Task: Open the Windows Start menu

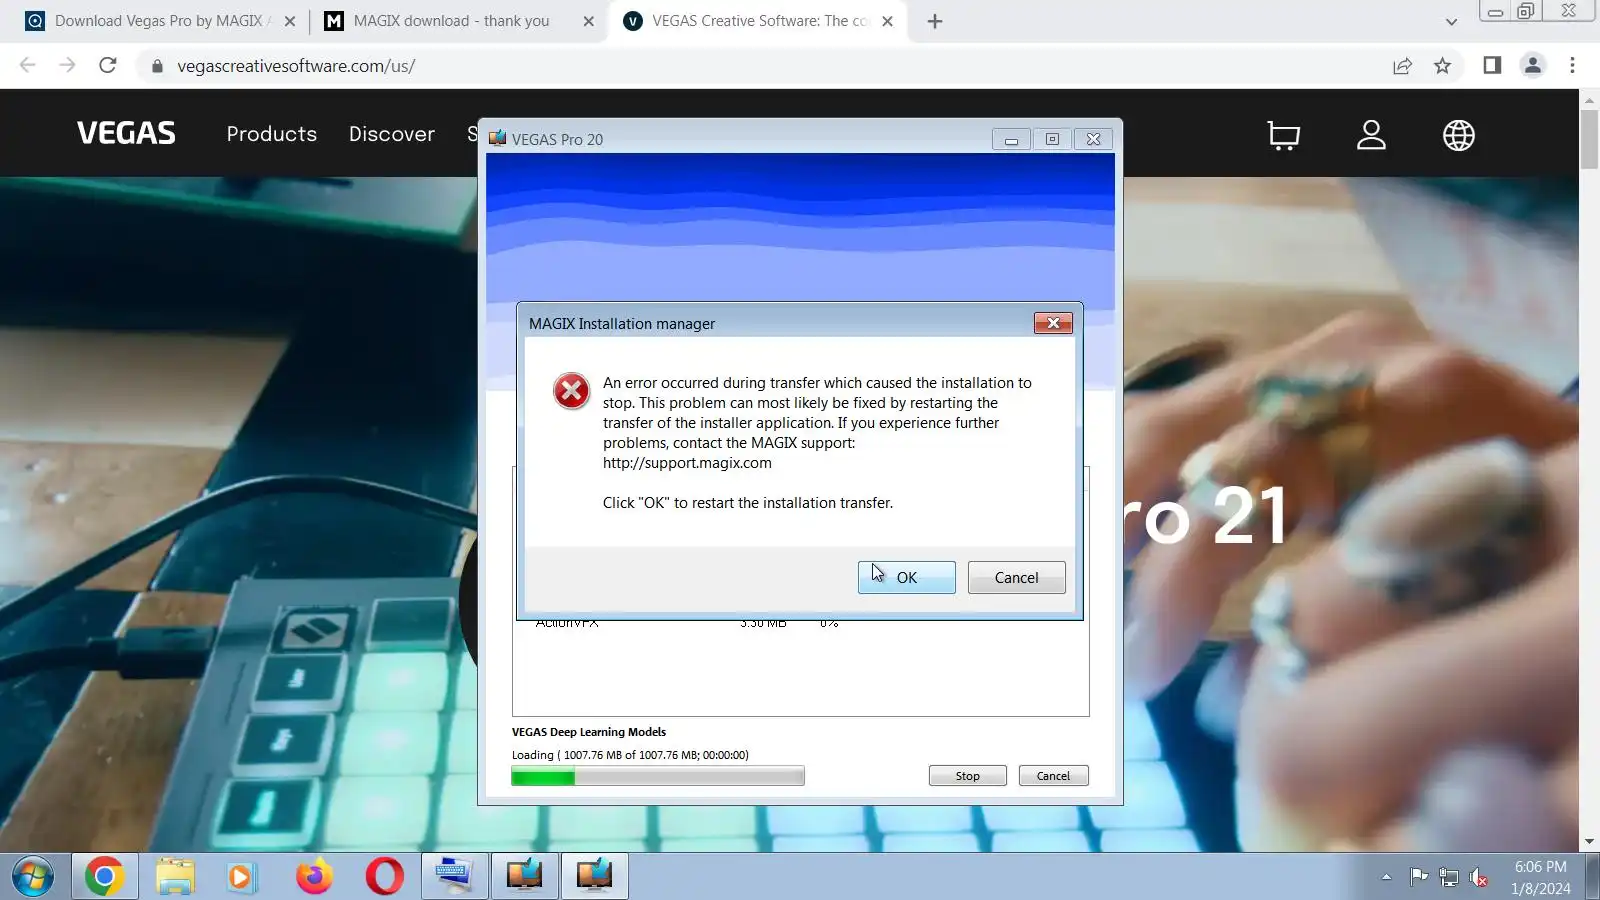Action: pyautogui.click(x=33, y=877)
